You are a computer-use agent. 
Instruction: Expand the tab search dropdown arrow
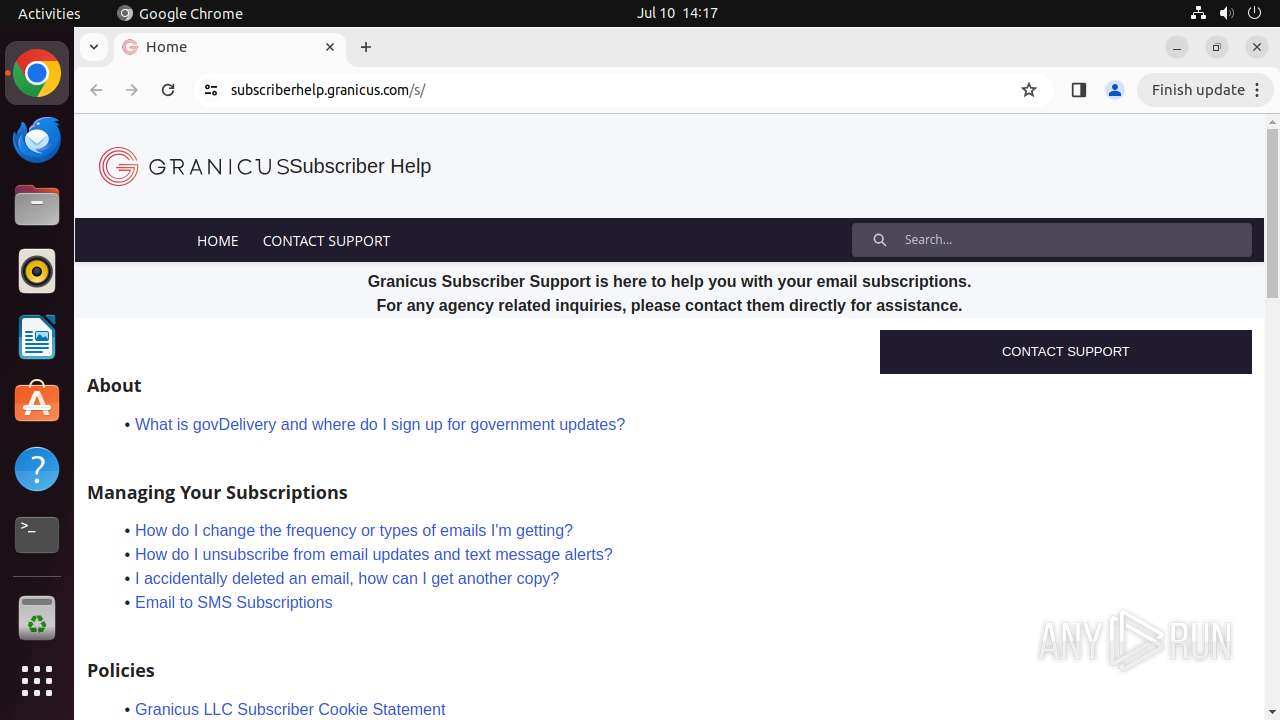pyautogui.click(x=93, y=47)
